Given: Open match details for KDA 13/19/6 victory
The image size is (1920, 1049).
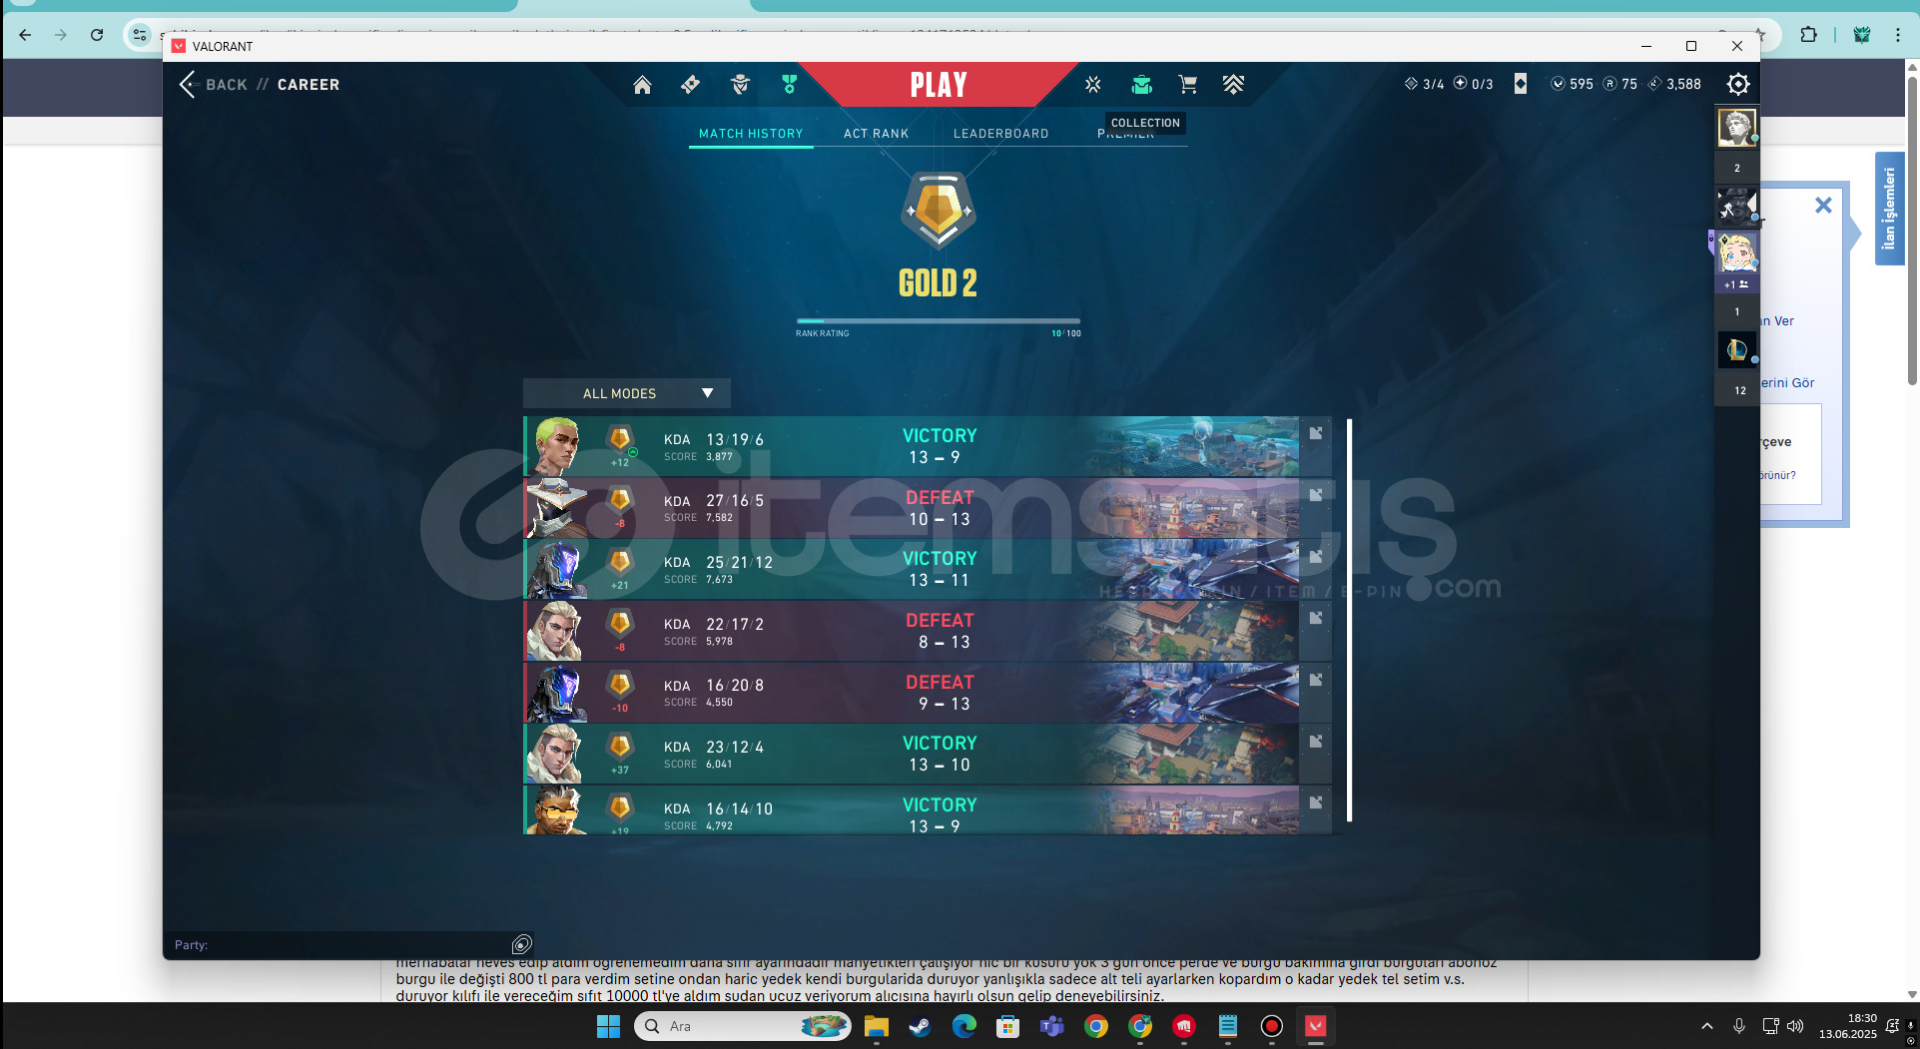Looking at the screenshot, I should (1316, 433).
